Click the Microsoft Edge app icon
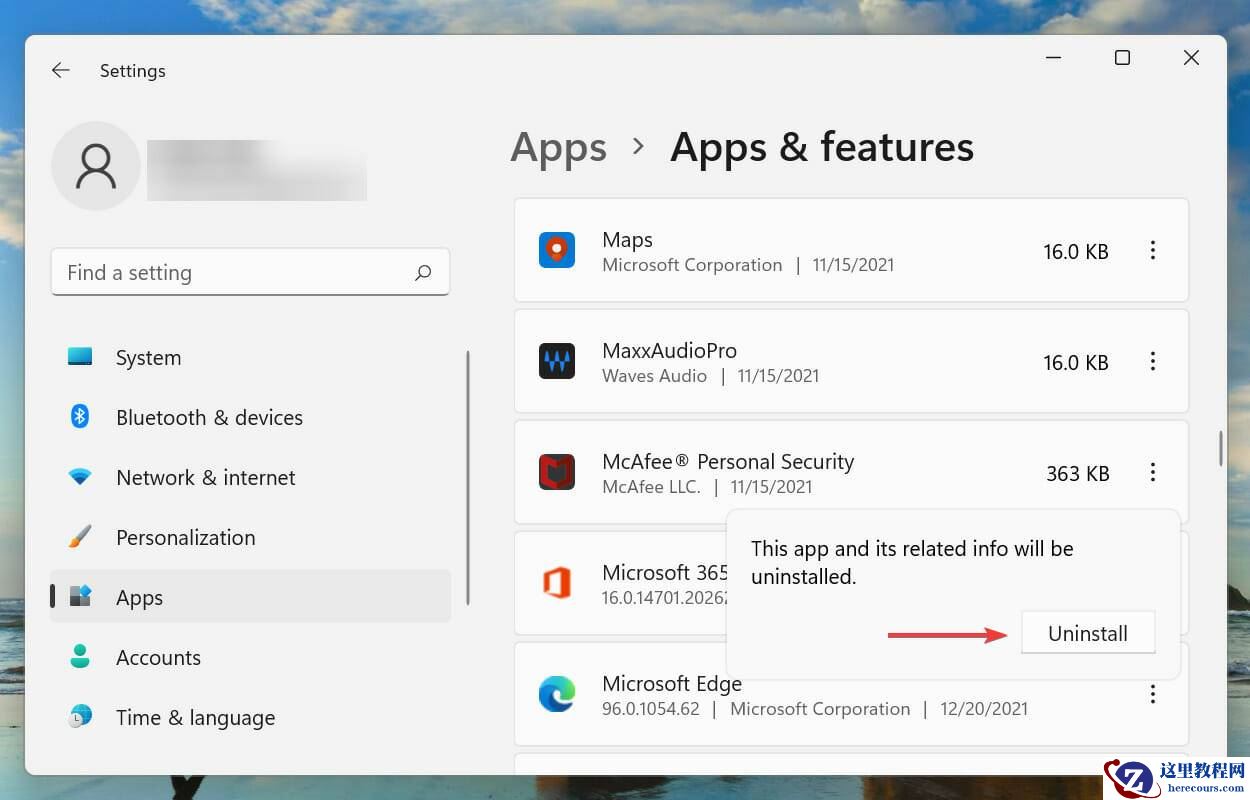This screenshot has height=800, width=1250. 557,694
